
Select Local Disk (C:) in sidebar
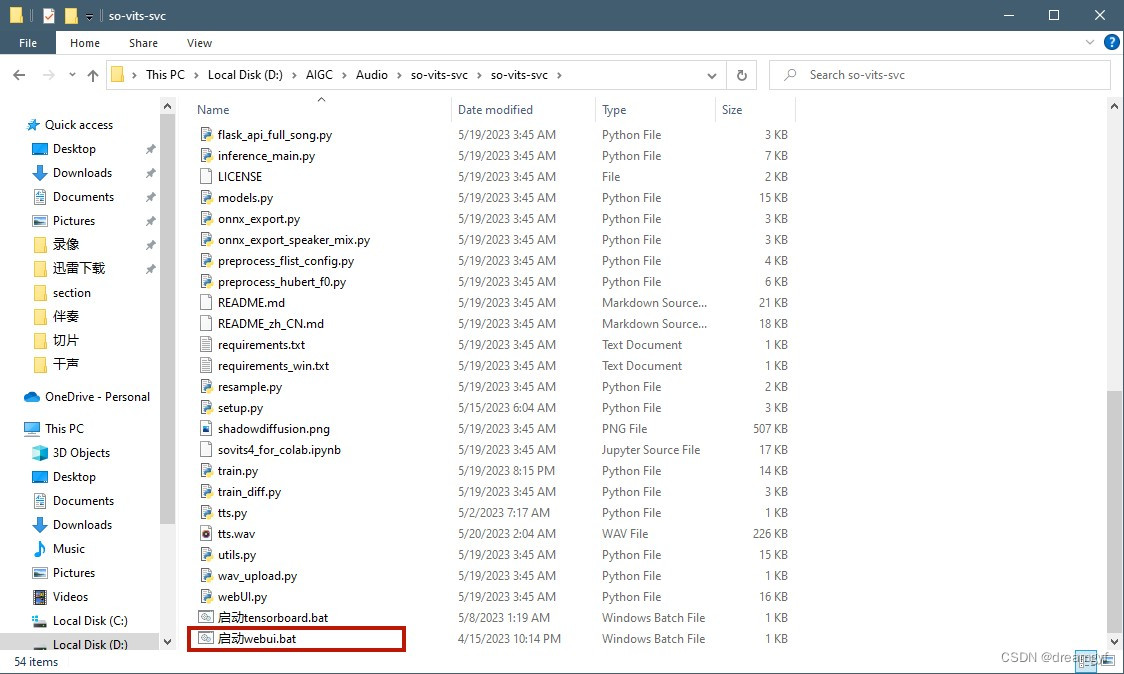click(90, 620)
